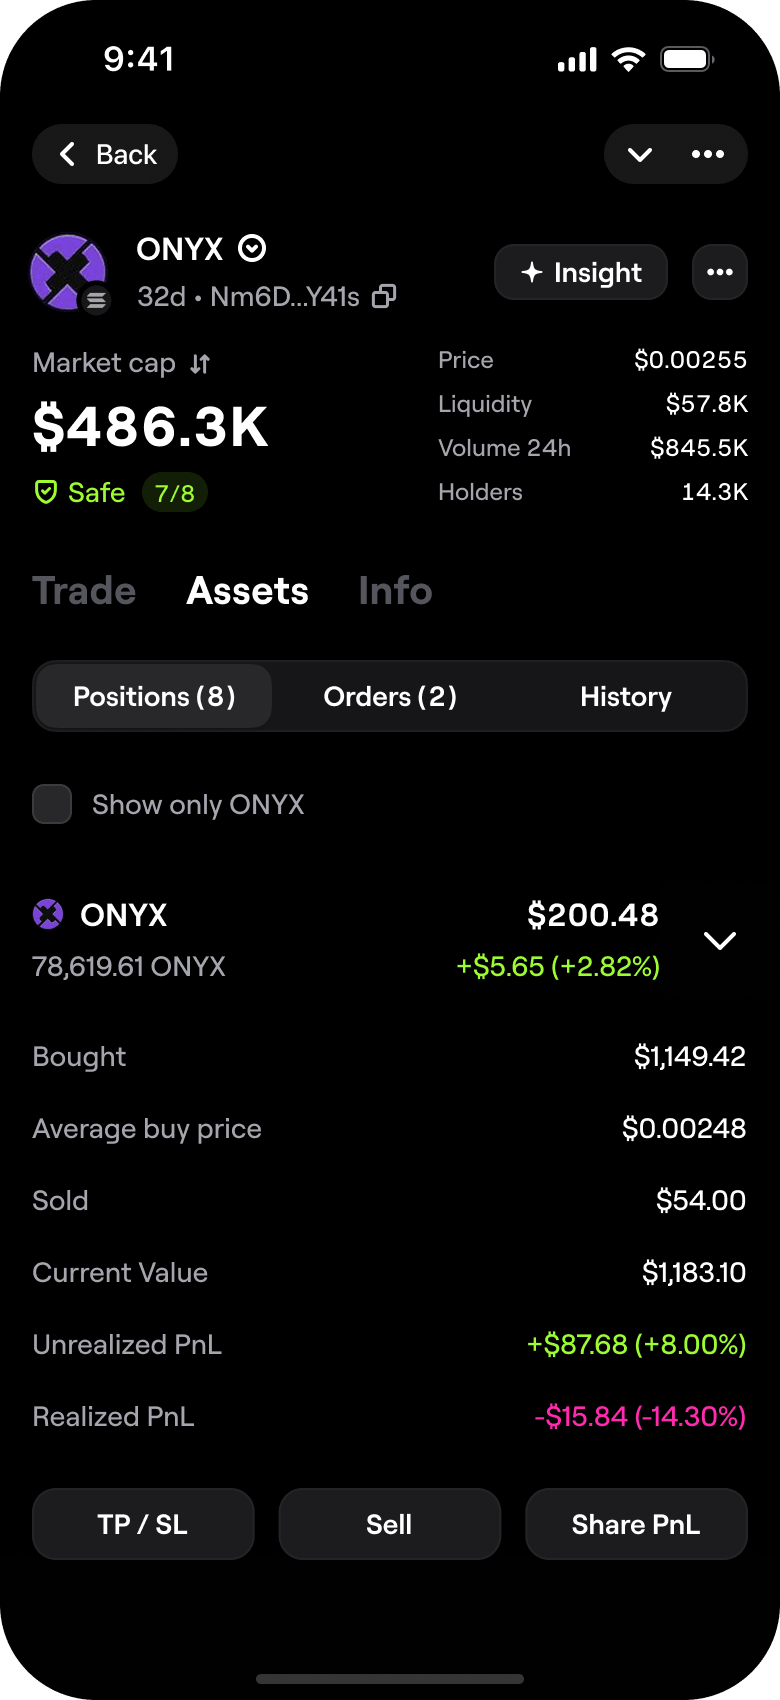
Task: Open the TP / SL settings
Action: click(143, 1524)
